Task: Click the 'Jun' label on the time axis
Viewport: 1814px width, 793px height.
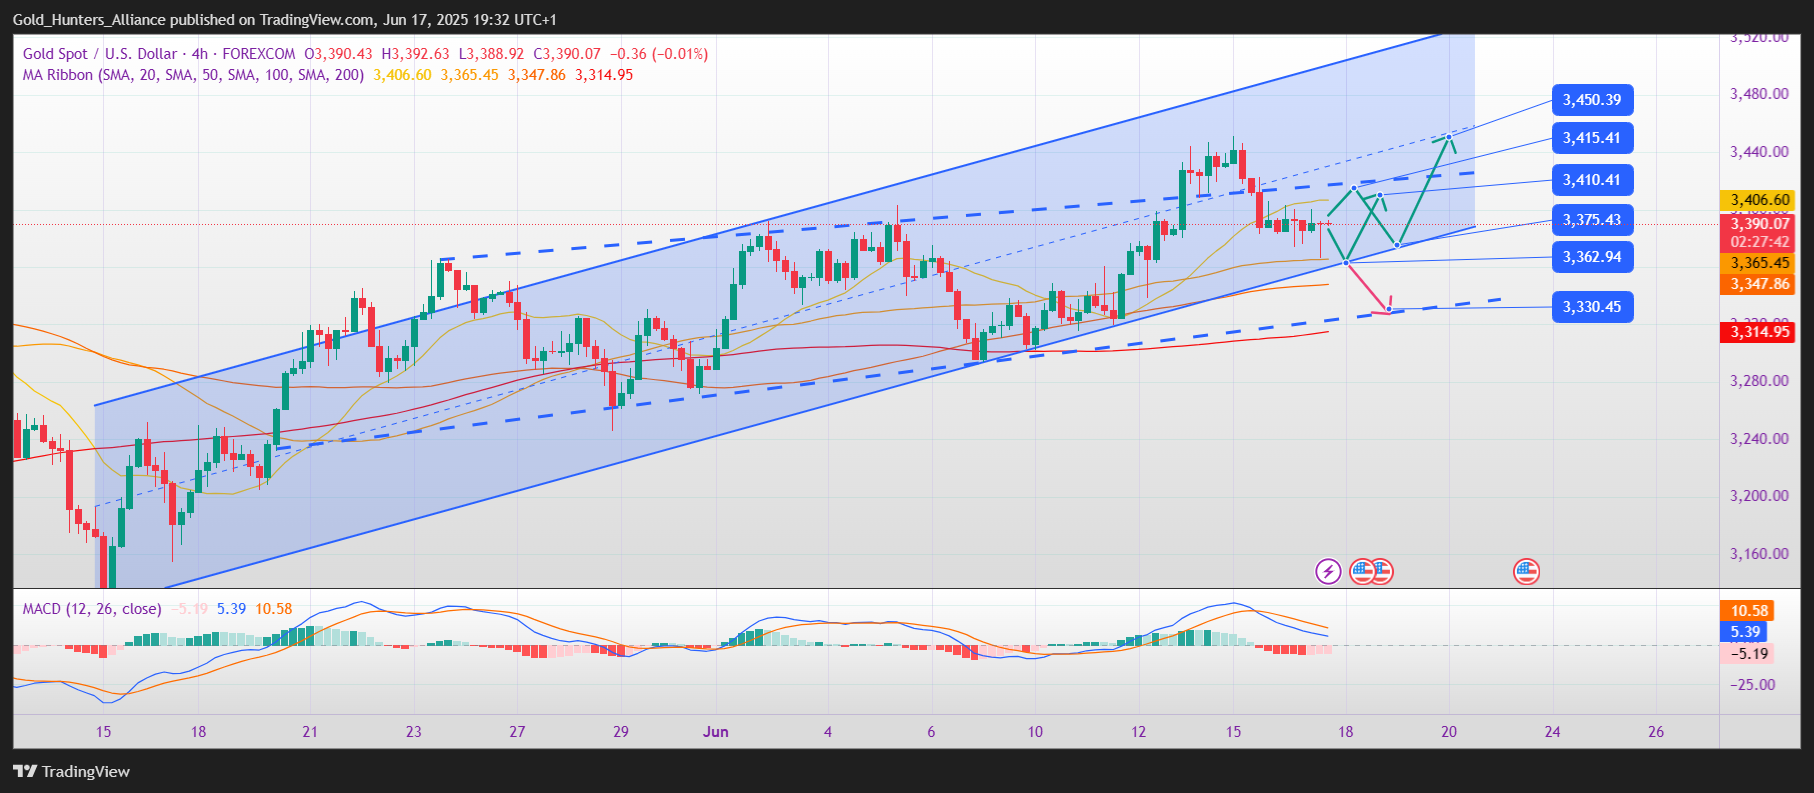Action: pos(716,732)
